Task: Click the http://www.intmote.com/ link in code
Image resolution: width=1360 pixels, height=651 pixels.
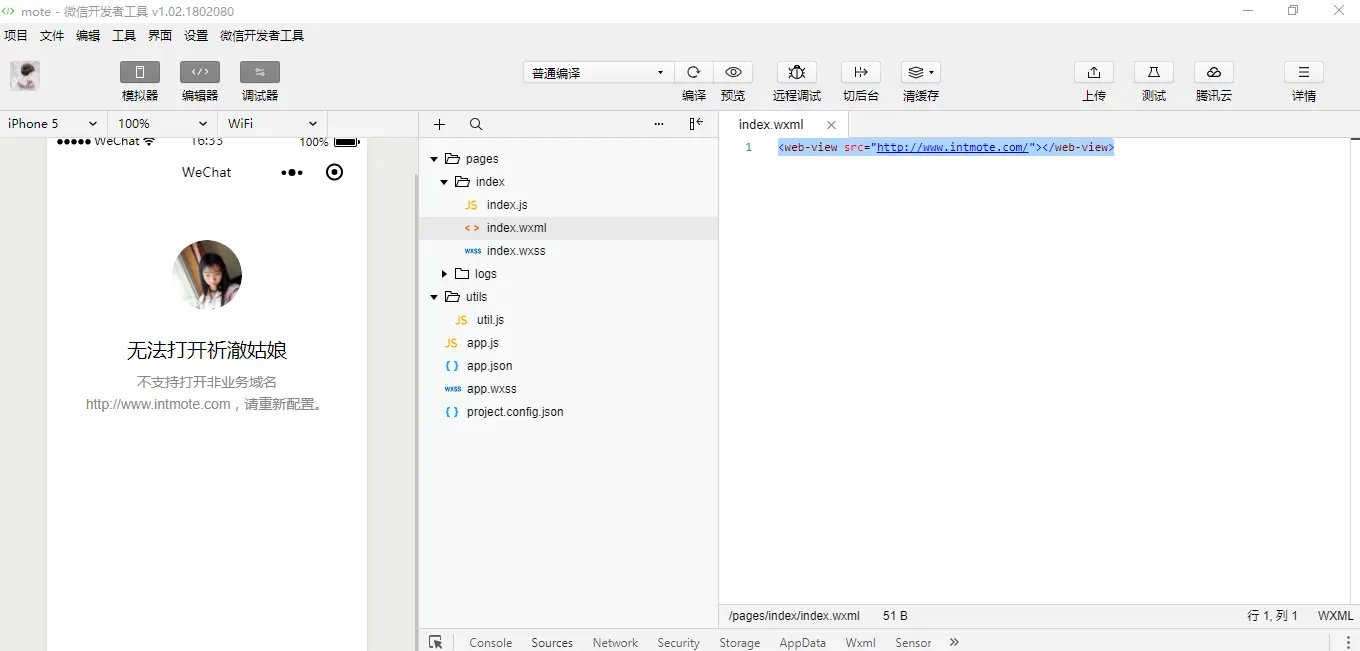Action: pyautogui.click(x=953, y=147)
